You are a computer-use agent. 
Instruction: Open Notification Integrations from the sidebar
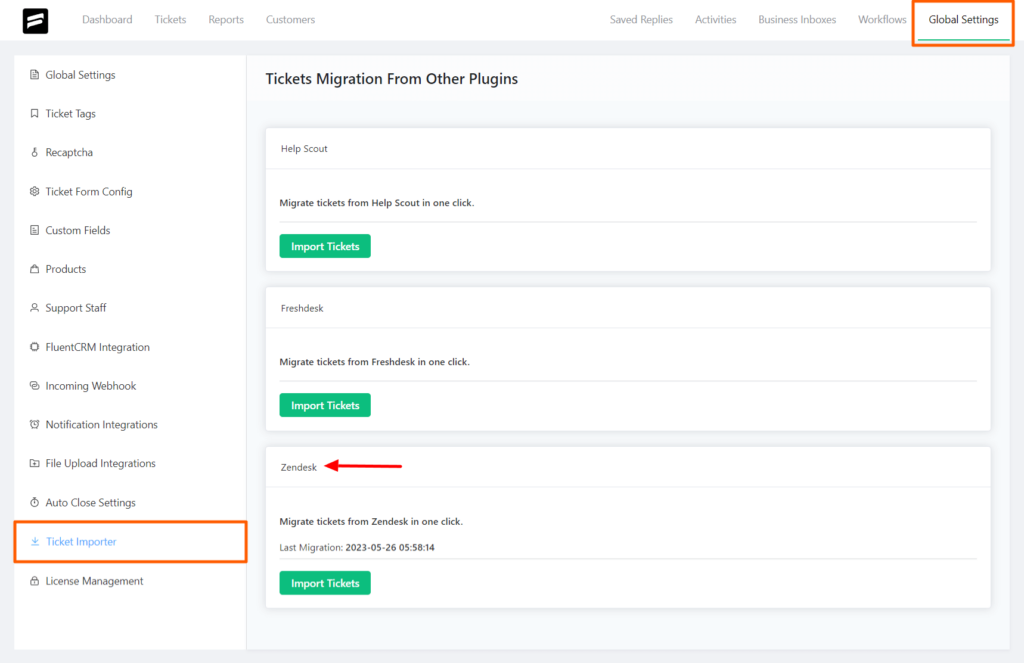[x=33, y=424]
